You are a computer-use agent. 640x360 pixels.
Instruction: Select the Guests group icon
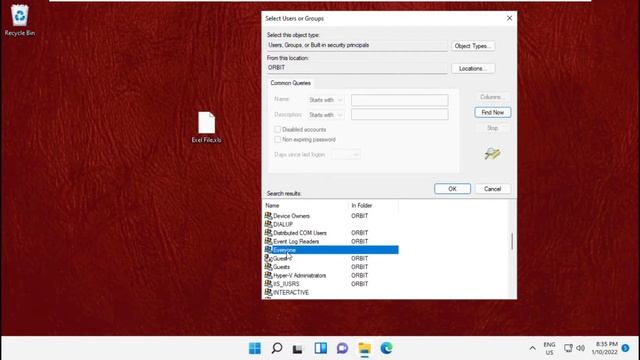[x=268, y=267]
